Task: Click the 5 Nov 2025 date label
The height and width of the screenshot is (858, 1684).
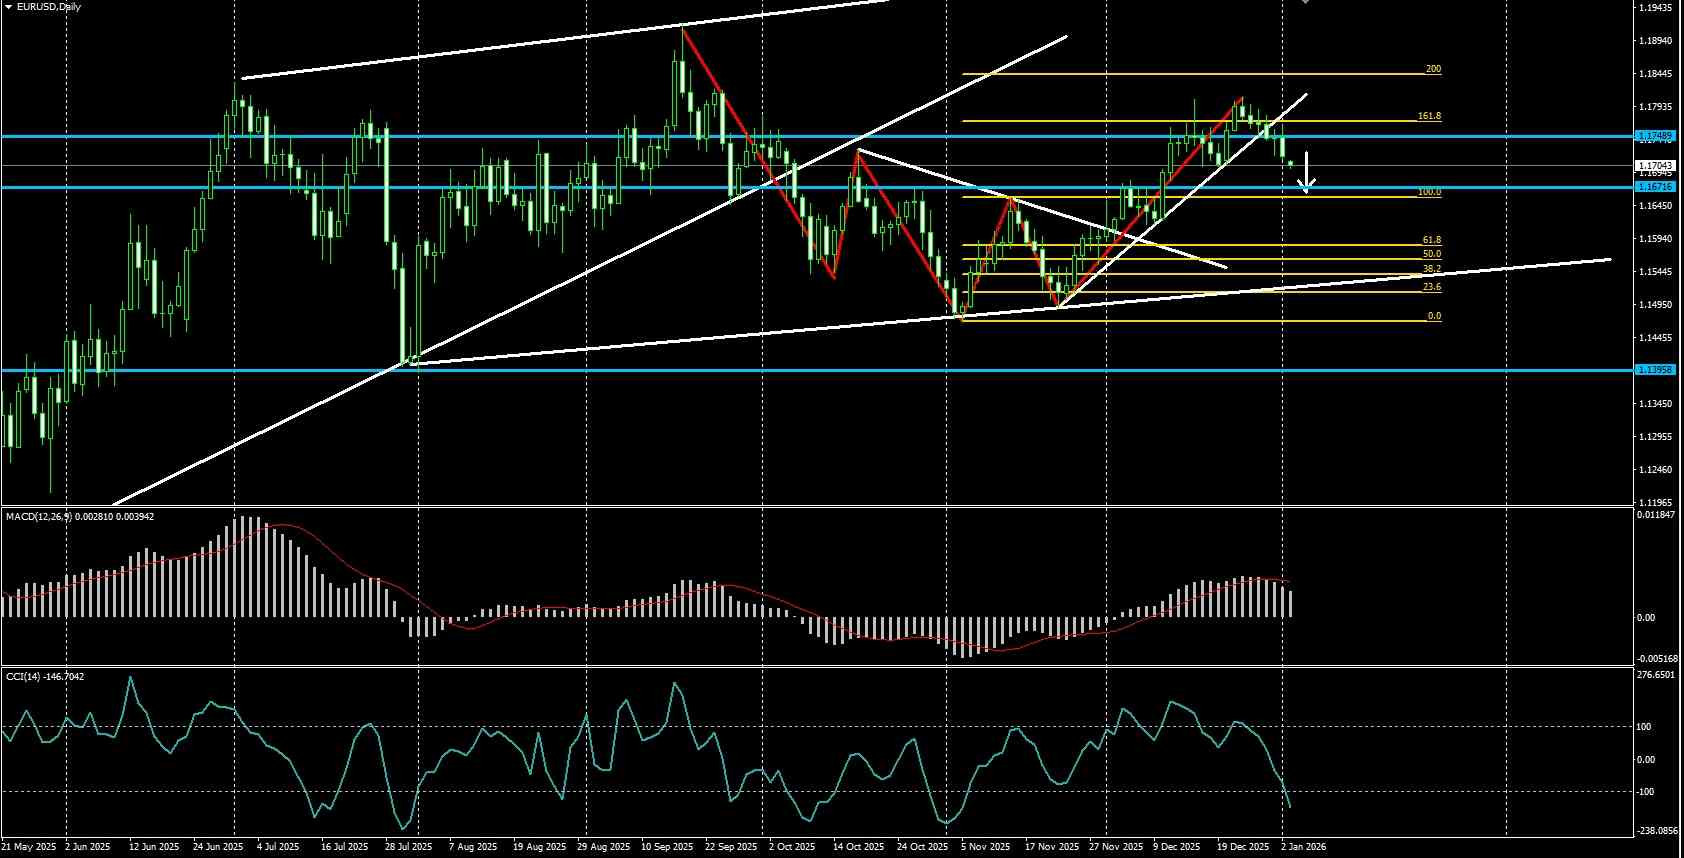Action: (x=985, y=847)
